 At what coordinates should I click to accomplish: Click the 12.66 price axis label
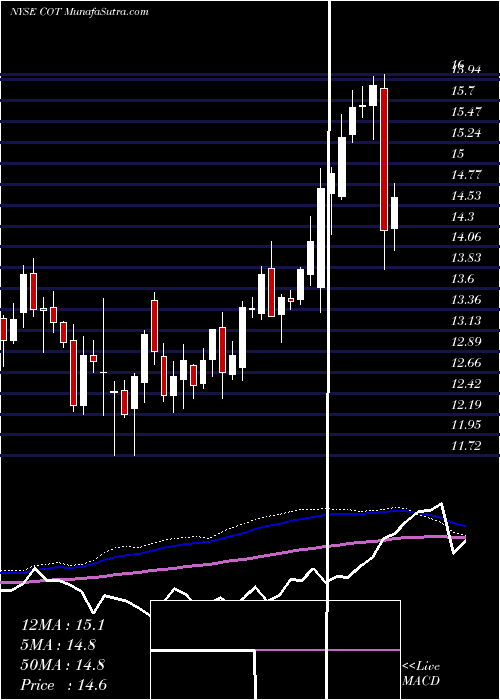click(x=467, y=362)
